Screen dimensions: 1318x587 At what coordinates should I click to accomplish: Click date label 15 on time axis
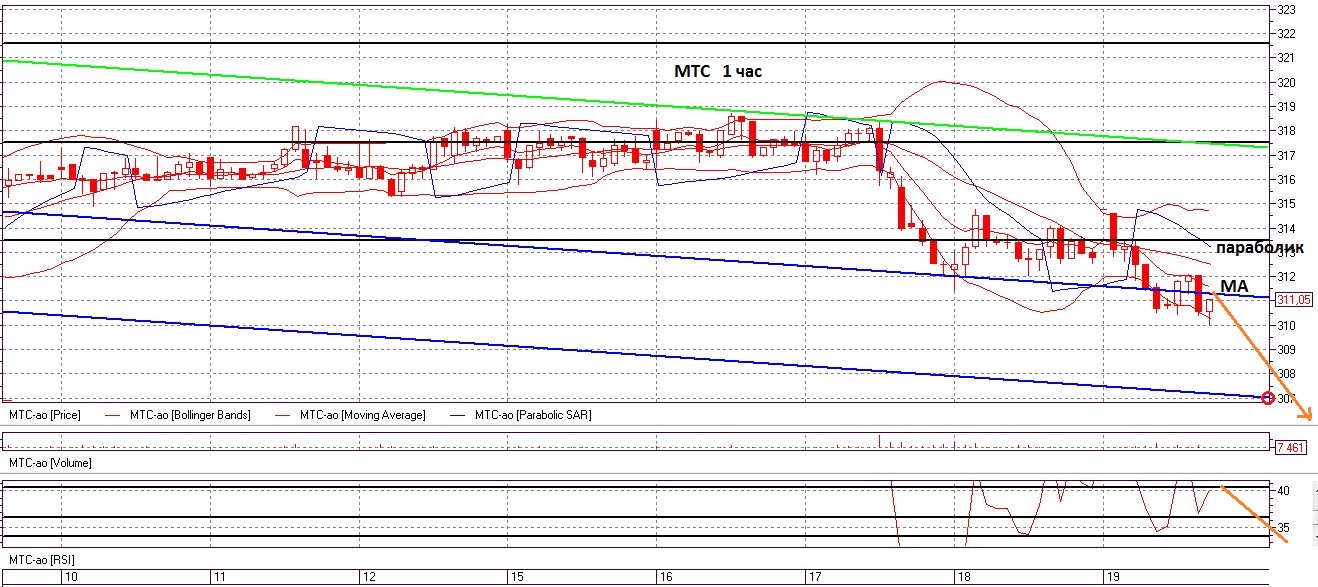point(516,578)
